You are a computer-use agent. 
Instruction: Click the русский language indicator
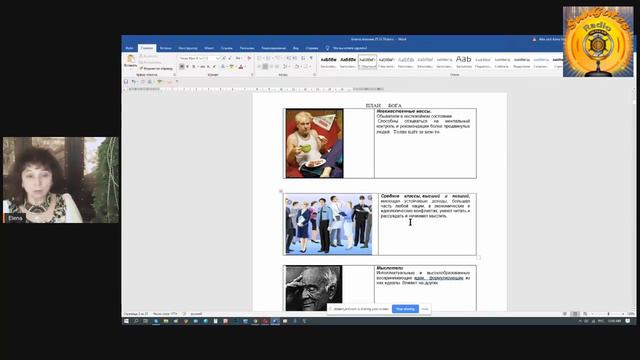tap(196, 314)
